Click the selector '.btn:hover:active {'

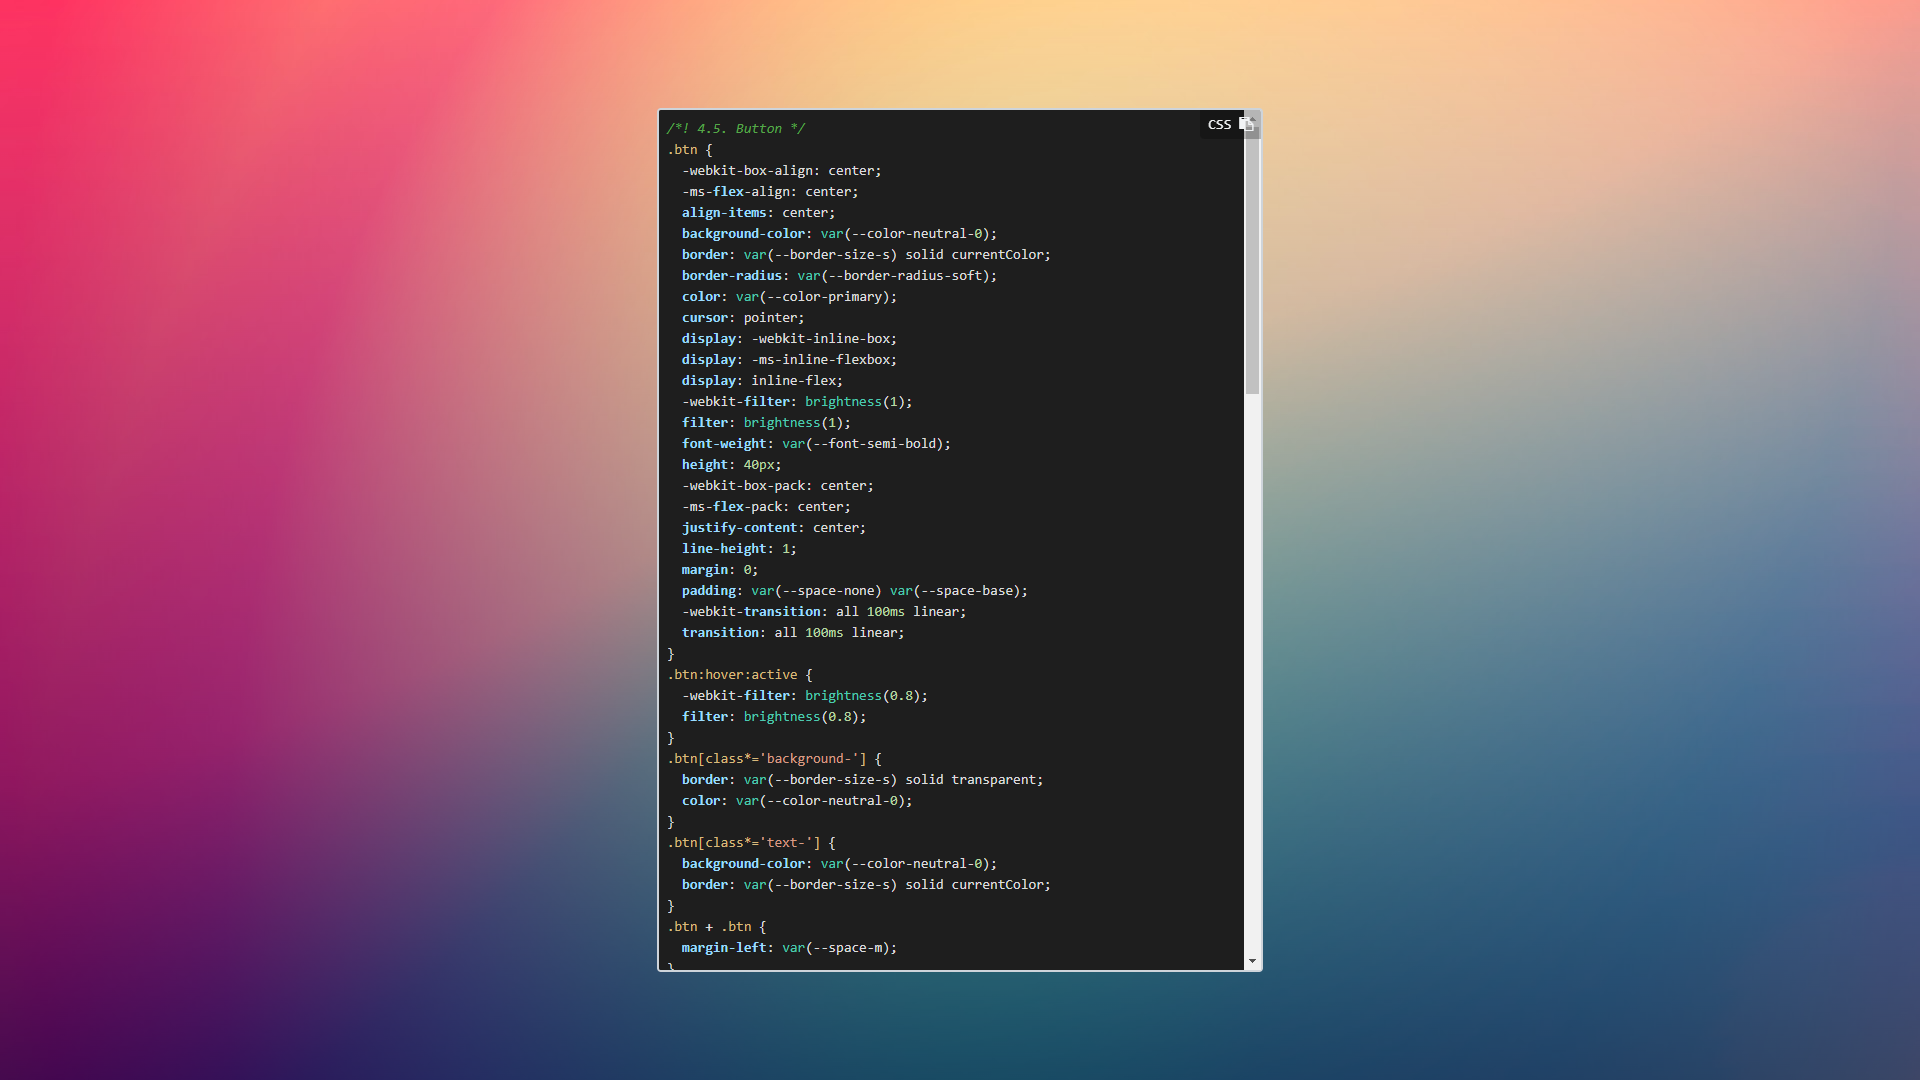pyautogui.click(x=740, y=675)
